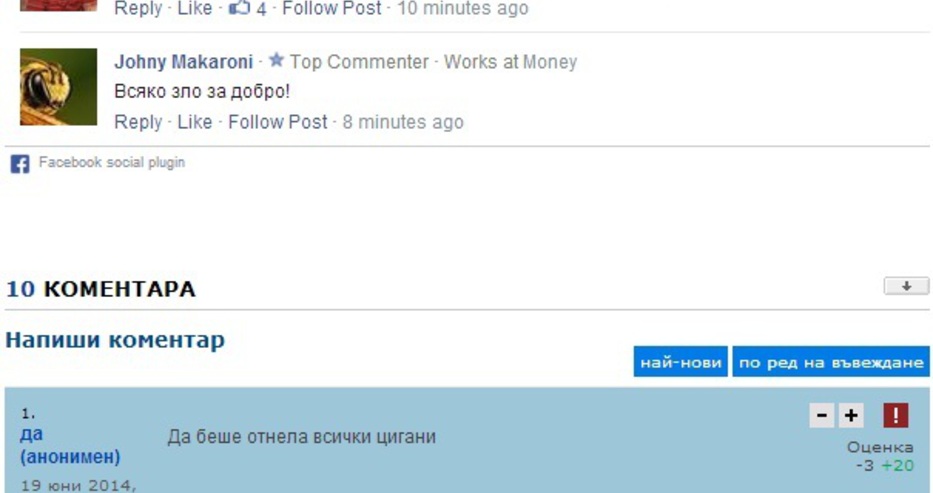Sort comments по ред на въвеждане
Image resolution: width=933 pixels, height=493 pixels.
(831, 362)
